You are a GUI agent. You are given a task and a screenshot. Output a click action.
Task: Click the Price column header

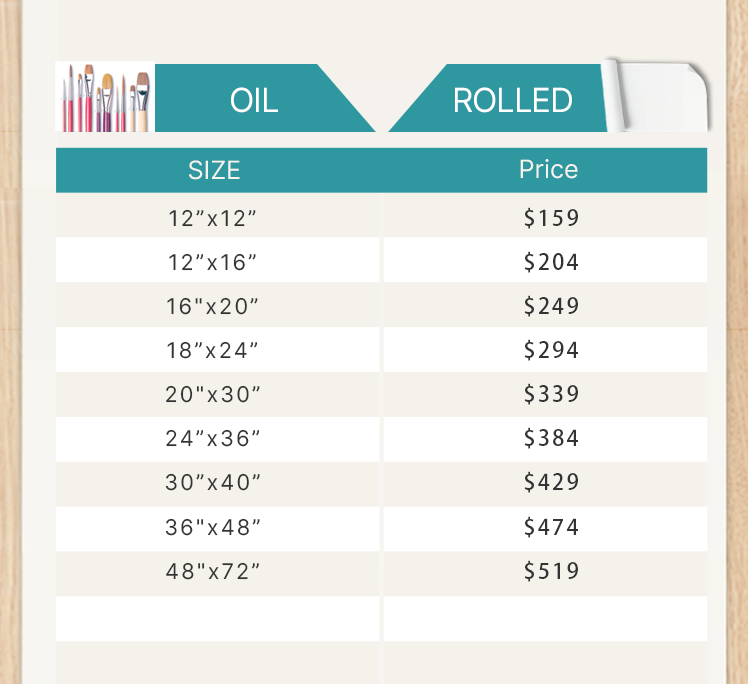548,169
